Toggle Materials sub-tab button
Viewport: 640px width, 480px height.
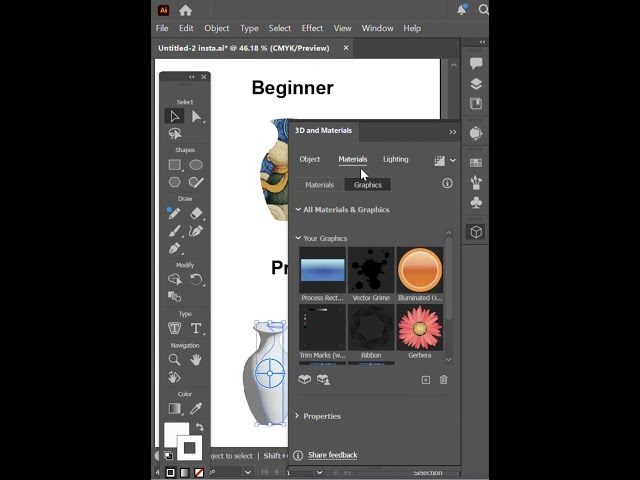320,185
